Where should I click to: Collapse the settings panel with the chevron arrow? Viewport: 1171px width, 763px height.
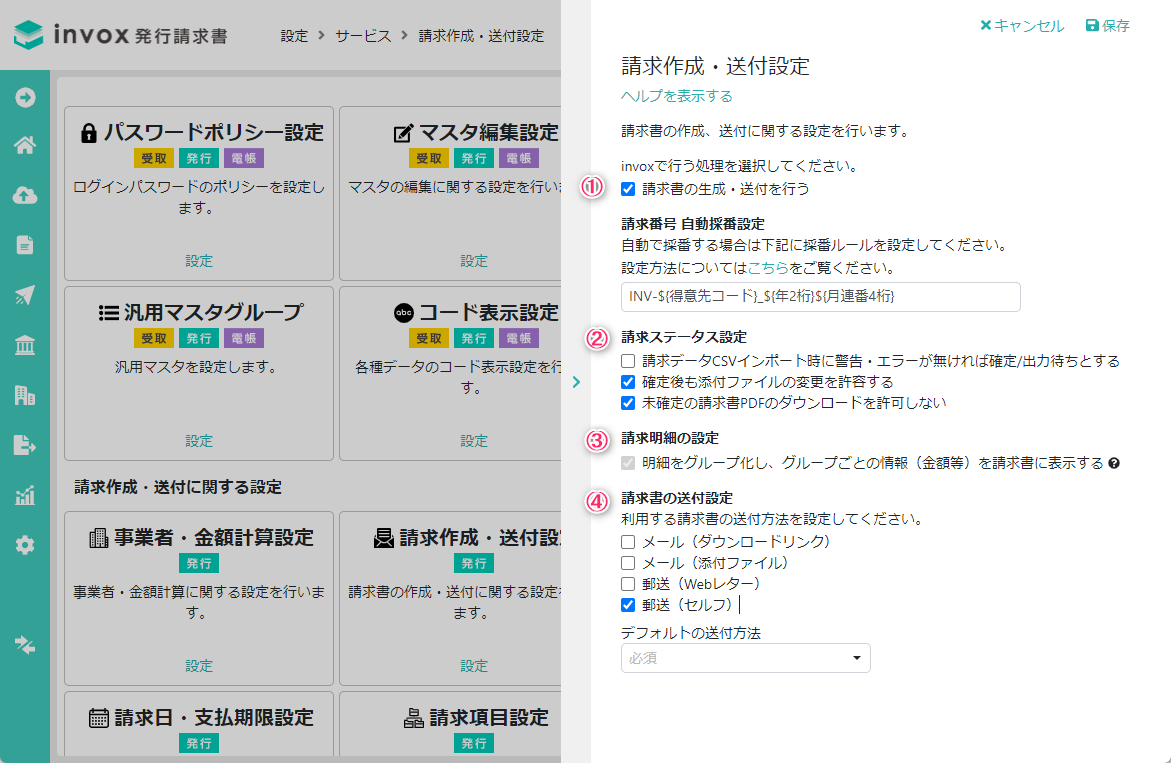point(576,381)
